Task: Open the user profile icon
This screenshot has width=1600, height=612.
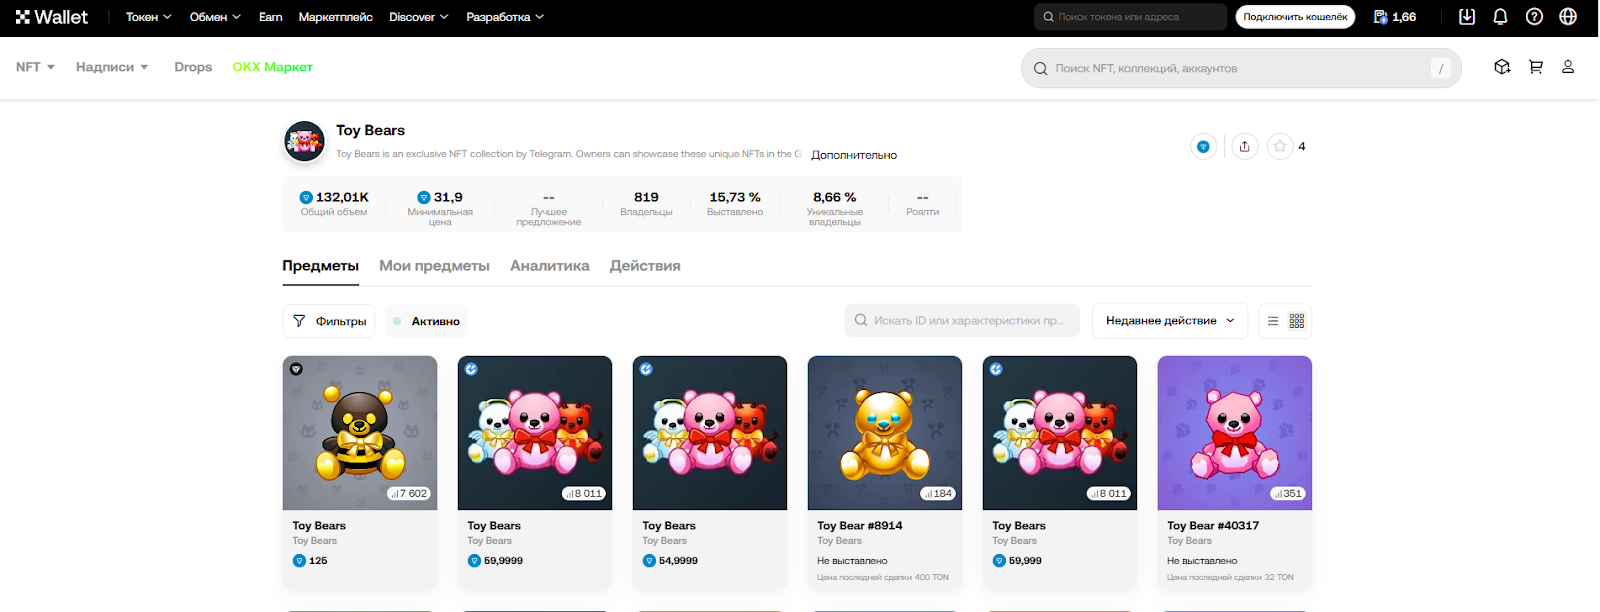Action: coord(1568,67)
